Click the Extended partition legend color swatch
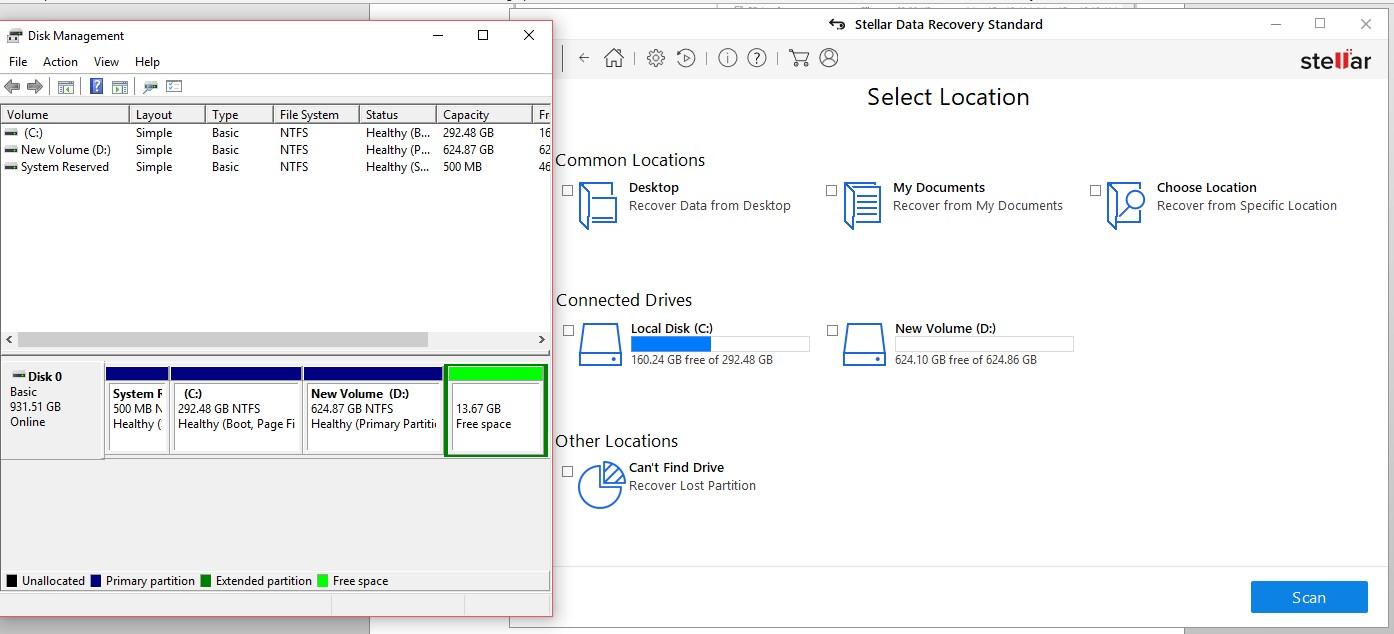The width and height of the screenshot is (1394, 634). pos(206,581)
